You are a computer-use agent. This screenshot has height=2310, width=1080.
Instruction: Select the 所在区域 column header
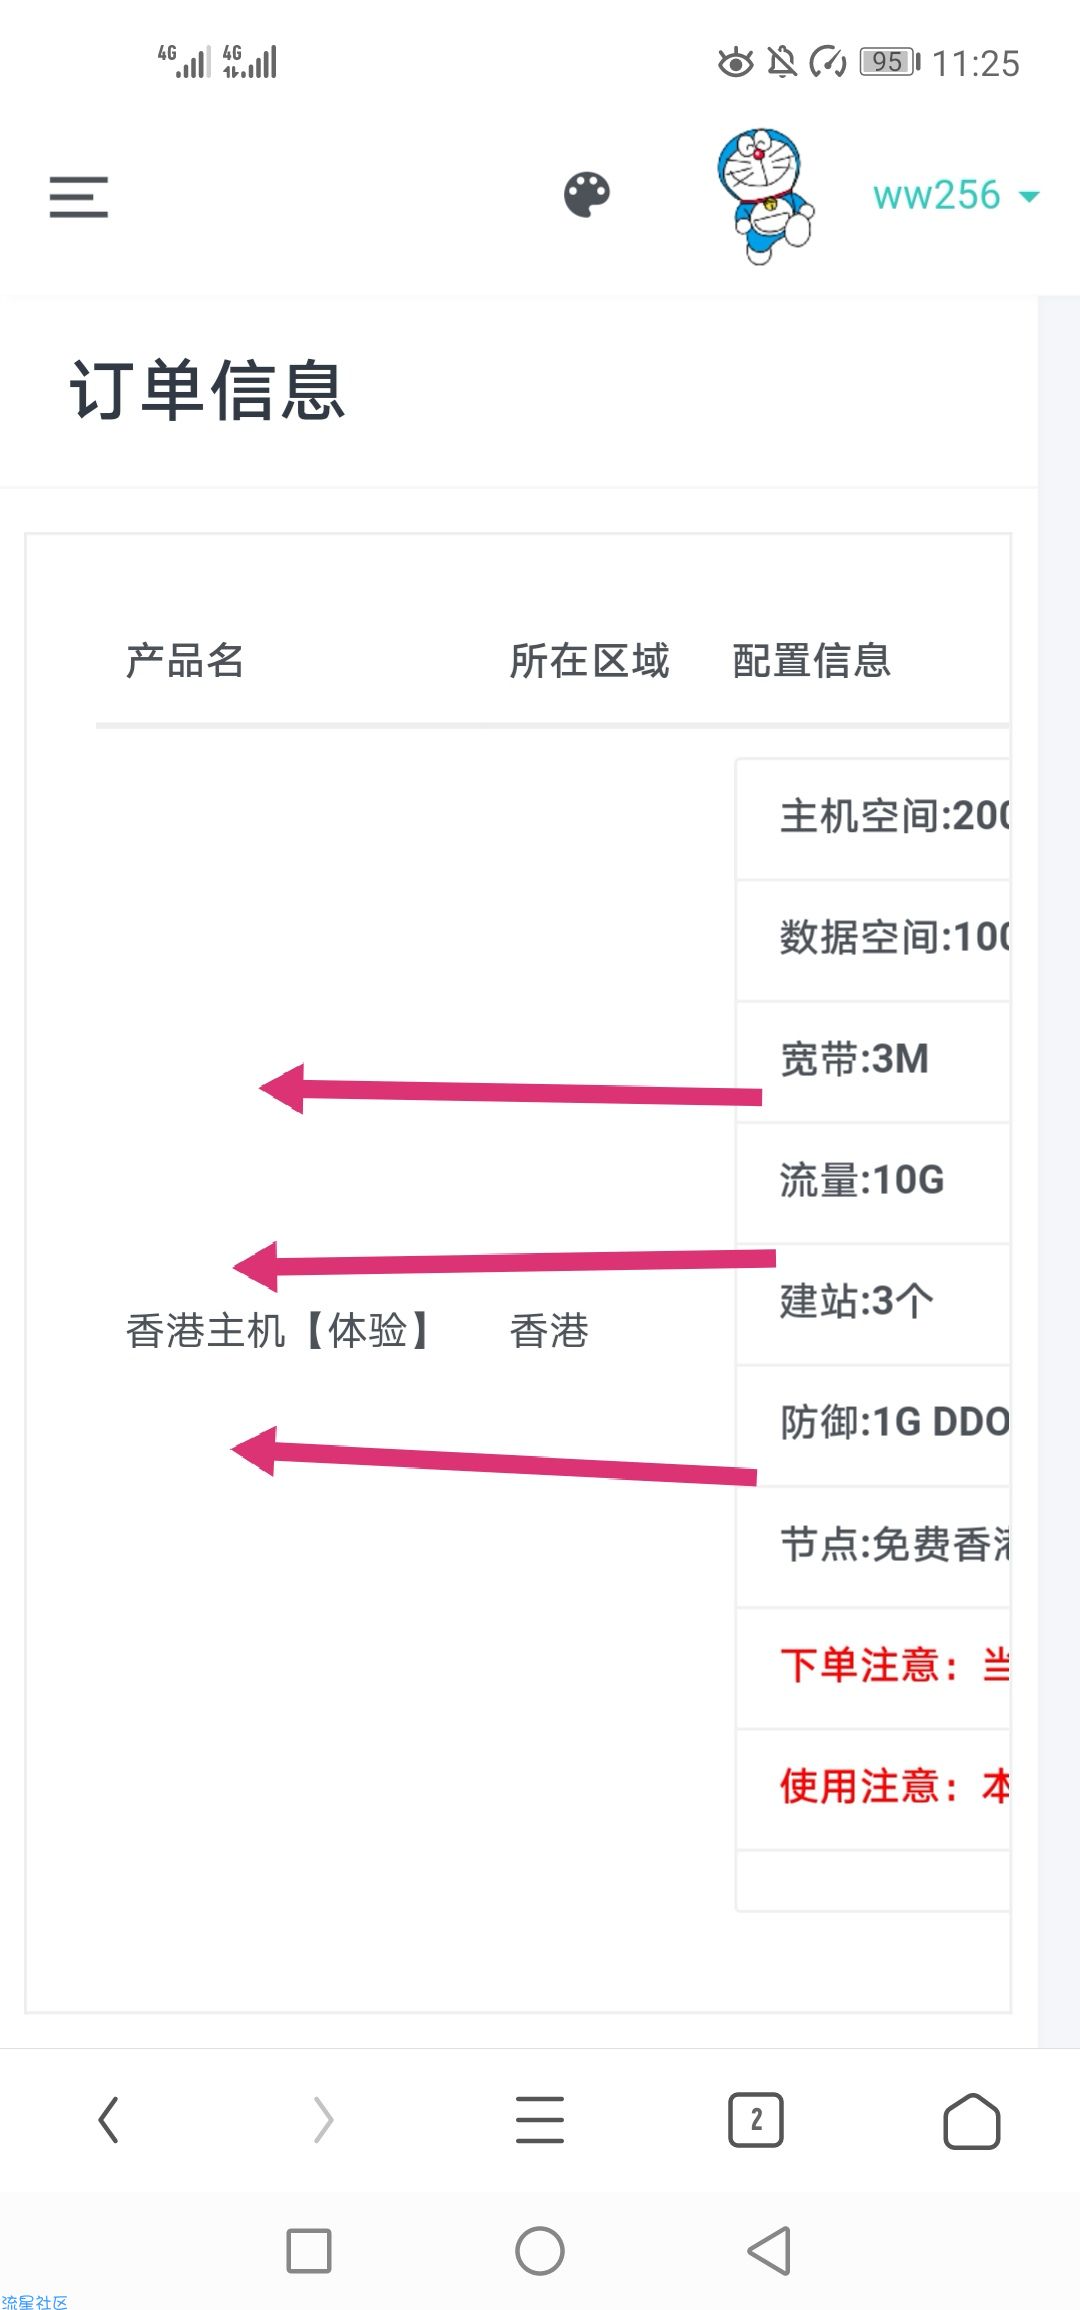click(590, 660)
